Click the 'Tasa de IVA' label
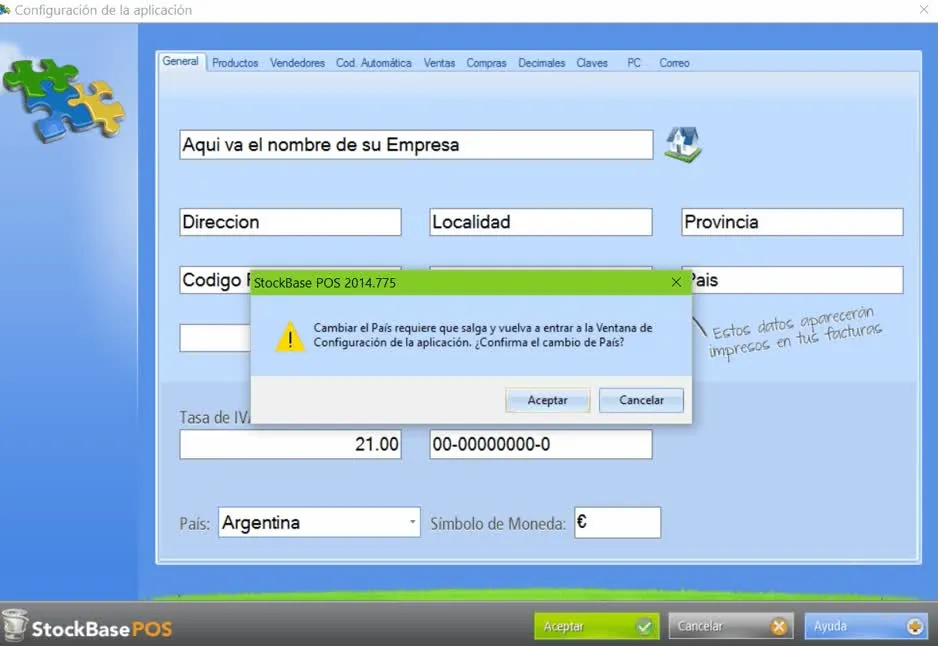The width and height of the screenshot is (938, 646). coord(215,417)
